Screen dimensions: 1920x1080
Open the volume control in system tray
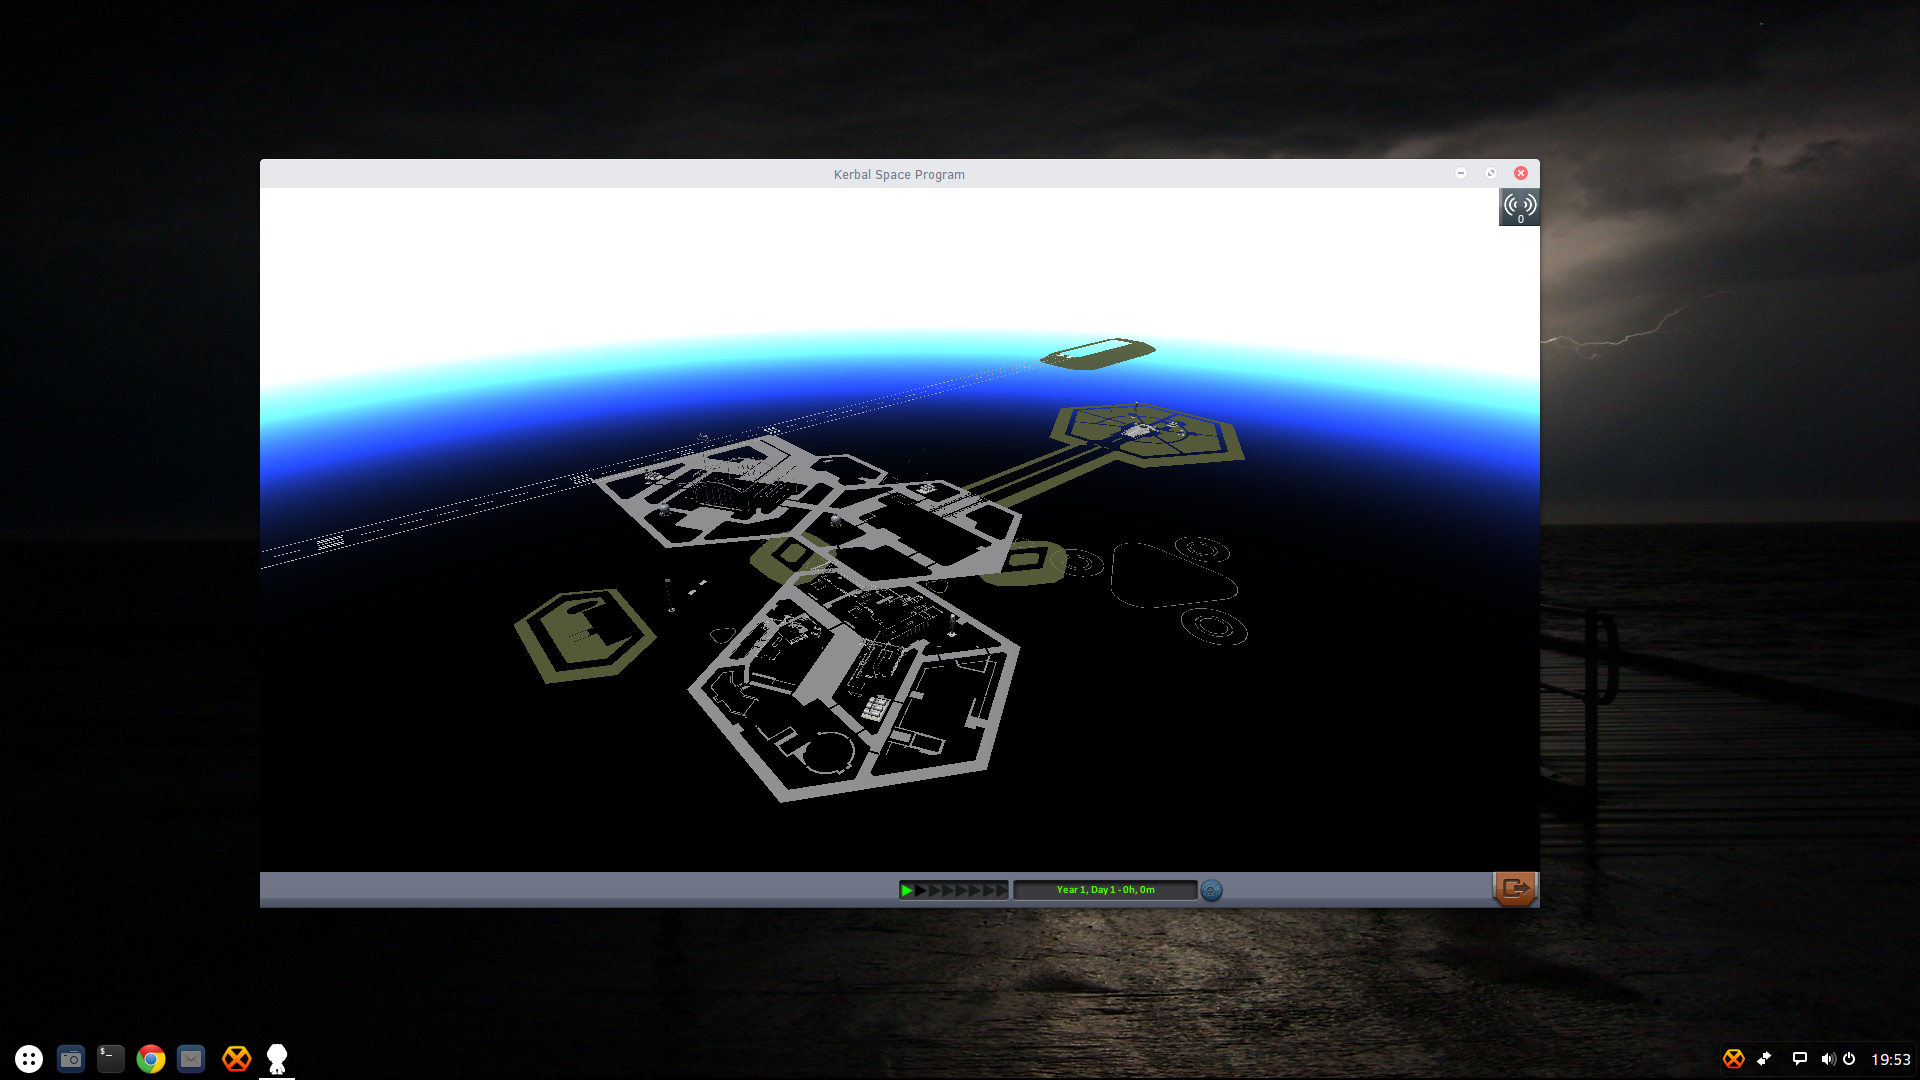coord(1827,1059)
